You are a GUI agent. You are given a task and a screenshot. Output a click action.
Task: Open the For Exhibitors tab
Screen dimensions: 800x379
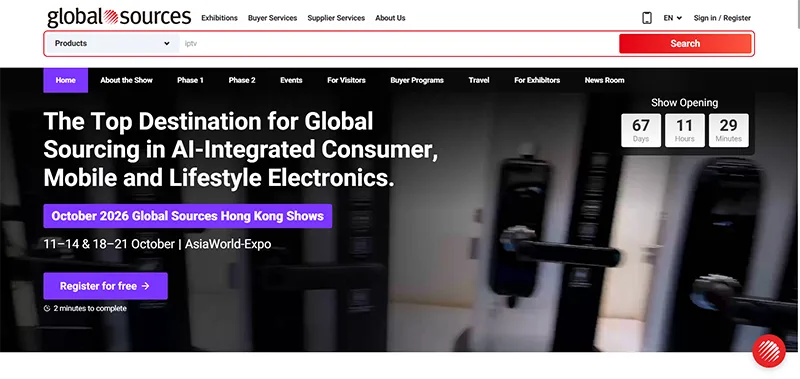point(537,80)
